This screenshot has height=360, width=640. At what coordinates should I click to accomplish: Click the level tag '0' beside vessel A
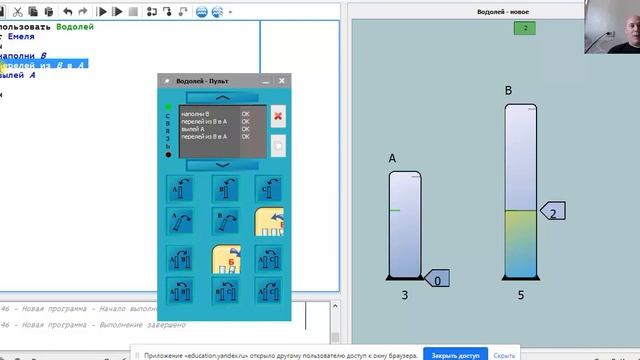[x=437, y=278]
